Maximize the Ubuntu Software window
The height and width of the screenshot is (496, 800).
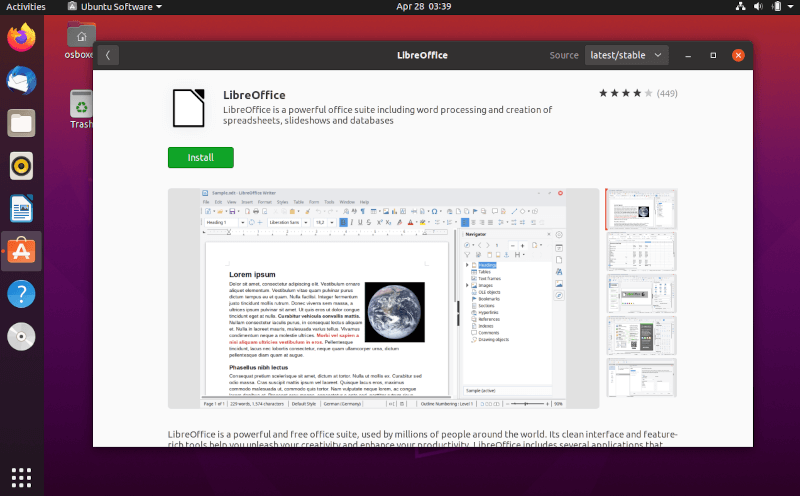713,55
